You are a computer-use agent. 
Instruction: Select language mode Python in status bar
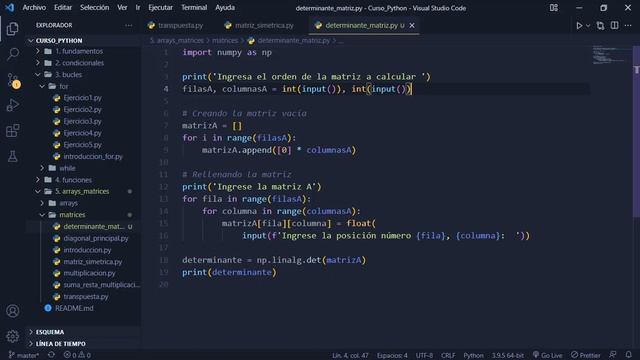tap(473, 355)
